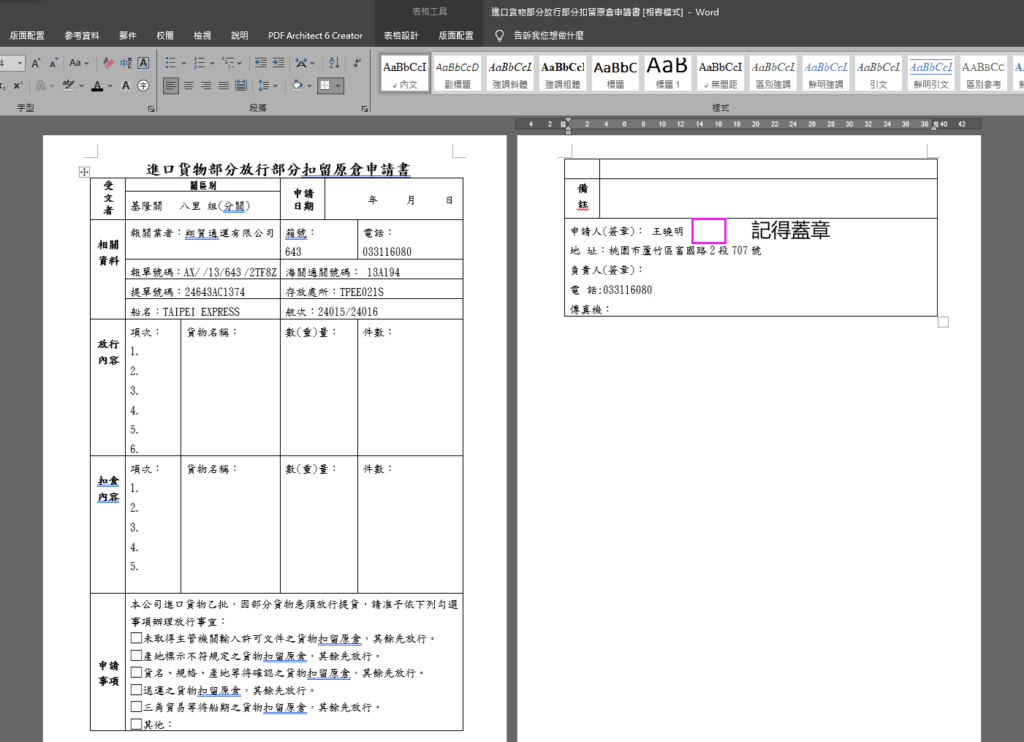Click the Superscript x² icon

[18, 86]
